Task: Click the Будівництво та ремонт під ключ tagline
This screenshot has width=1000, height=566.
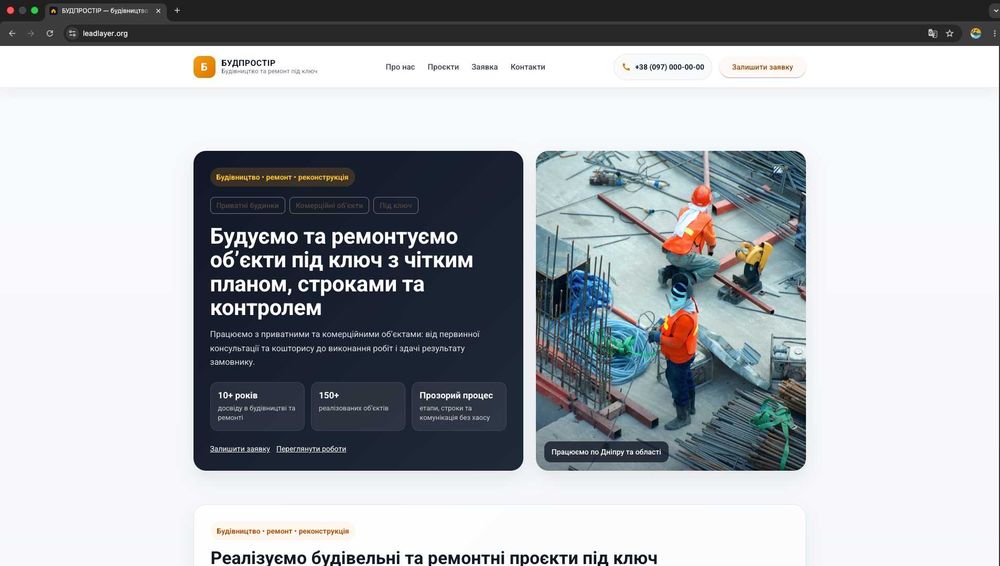Action: click(x=269, y=71)
